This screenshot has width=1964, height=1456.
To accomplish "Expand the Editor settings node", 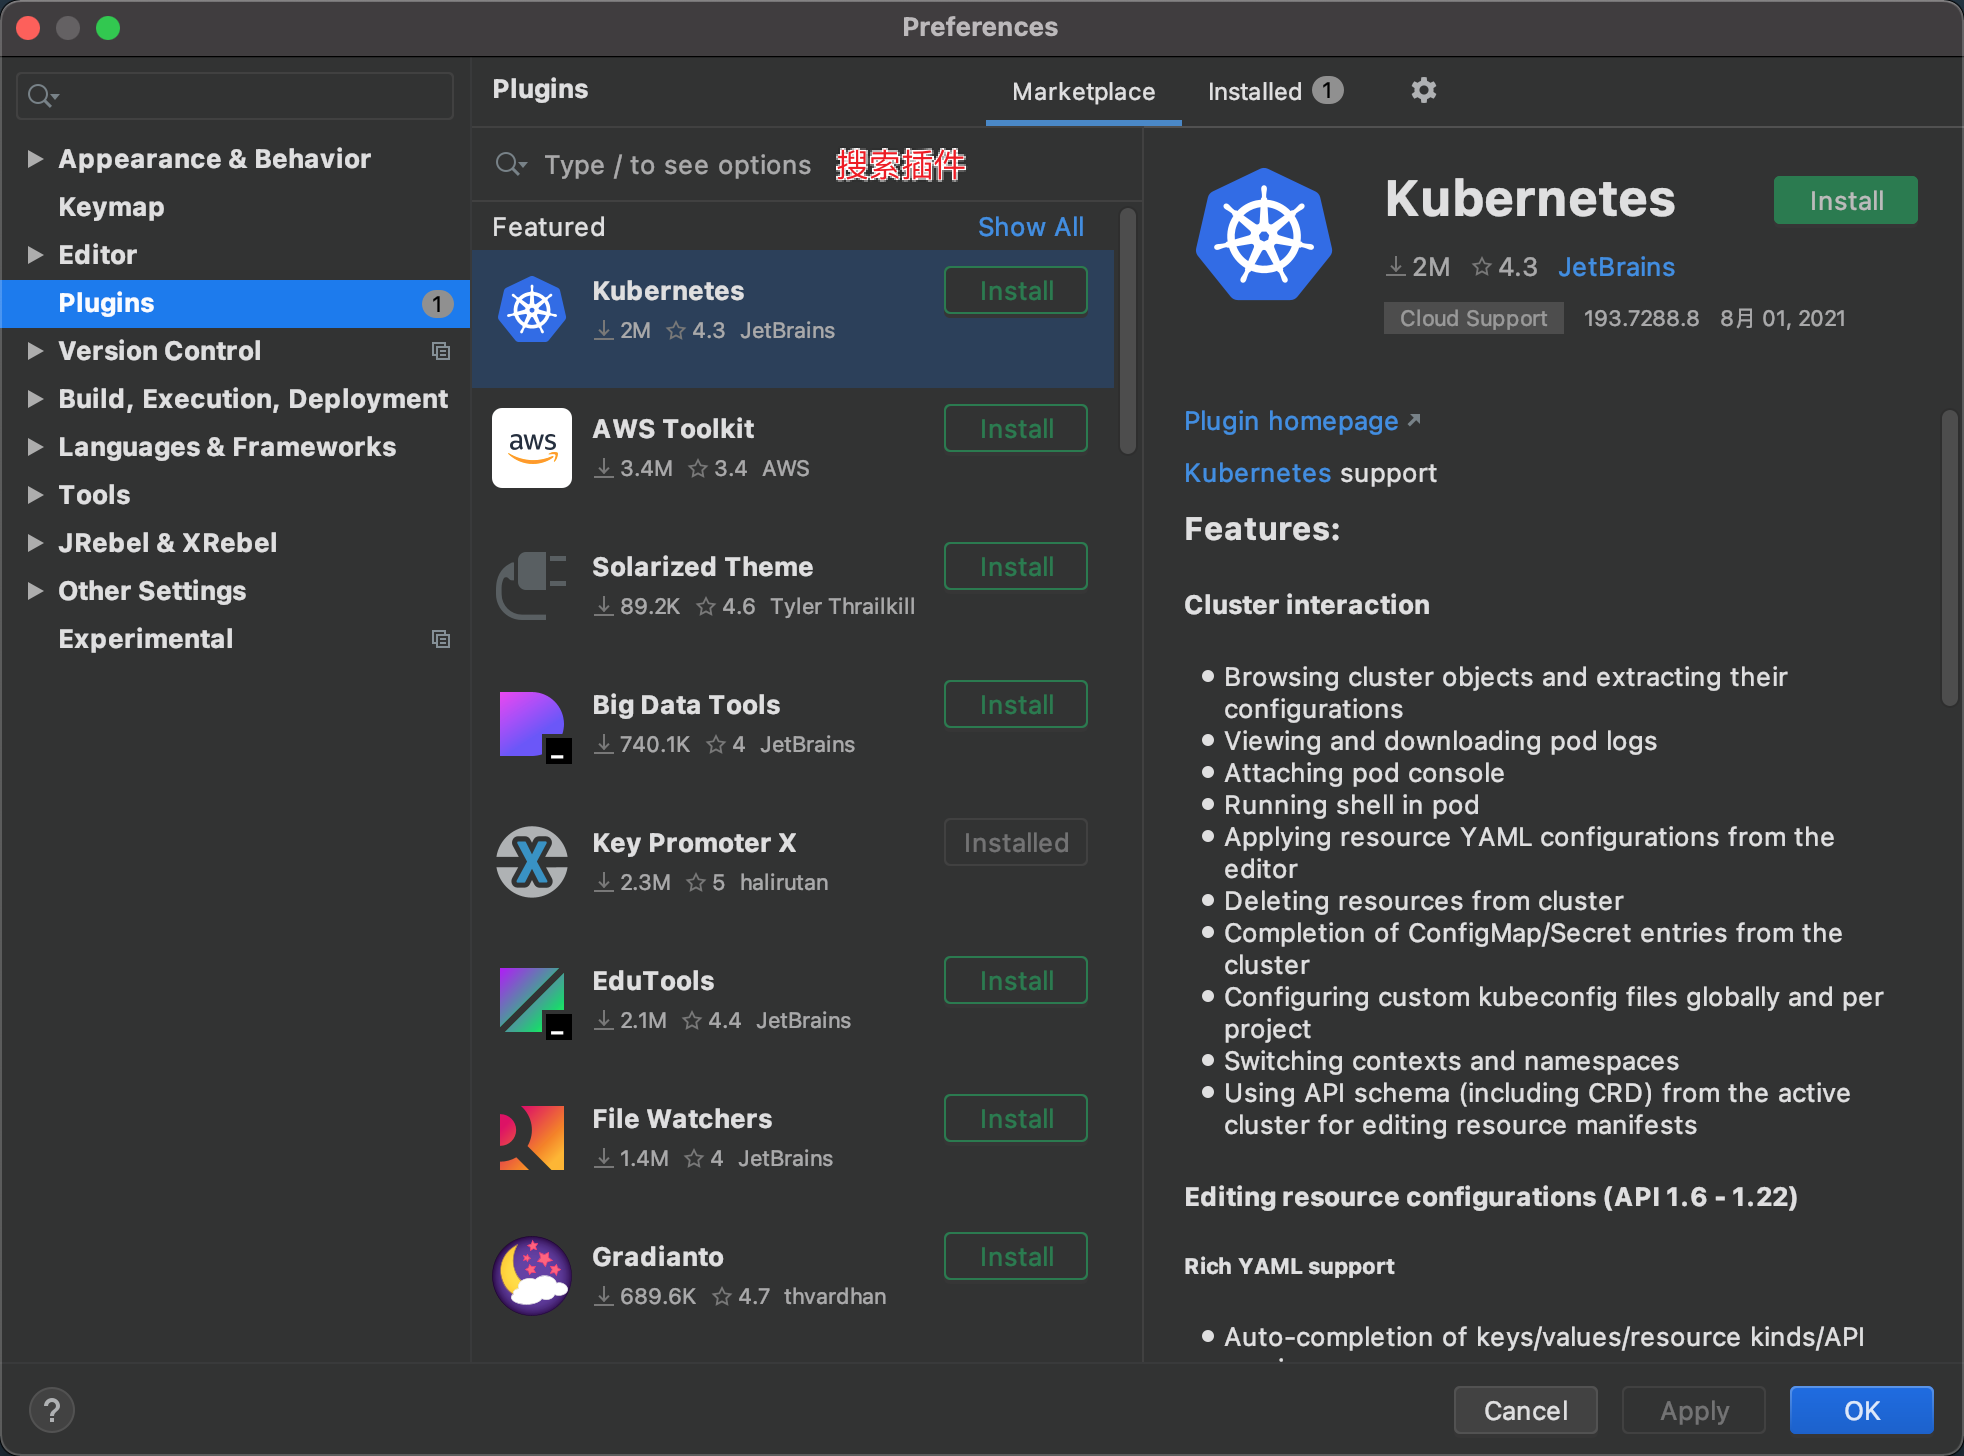I will pos(35,254).
